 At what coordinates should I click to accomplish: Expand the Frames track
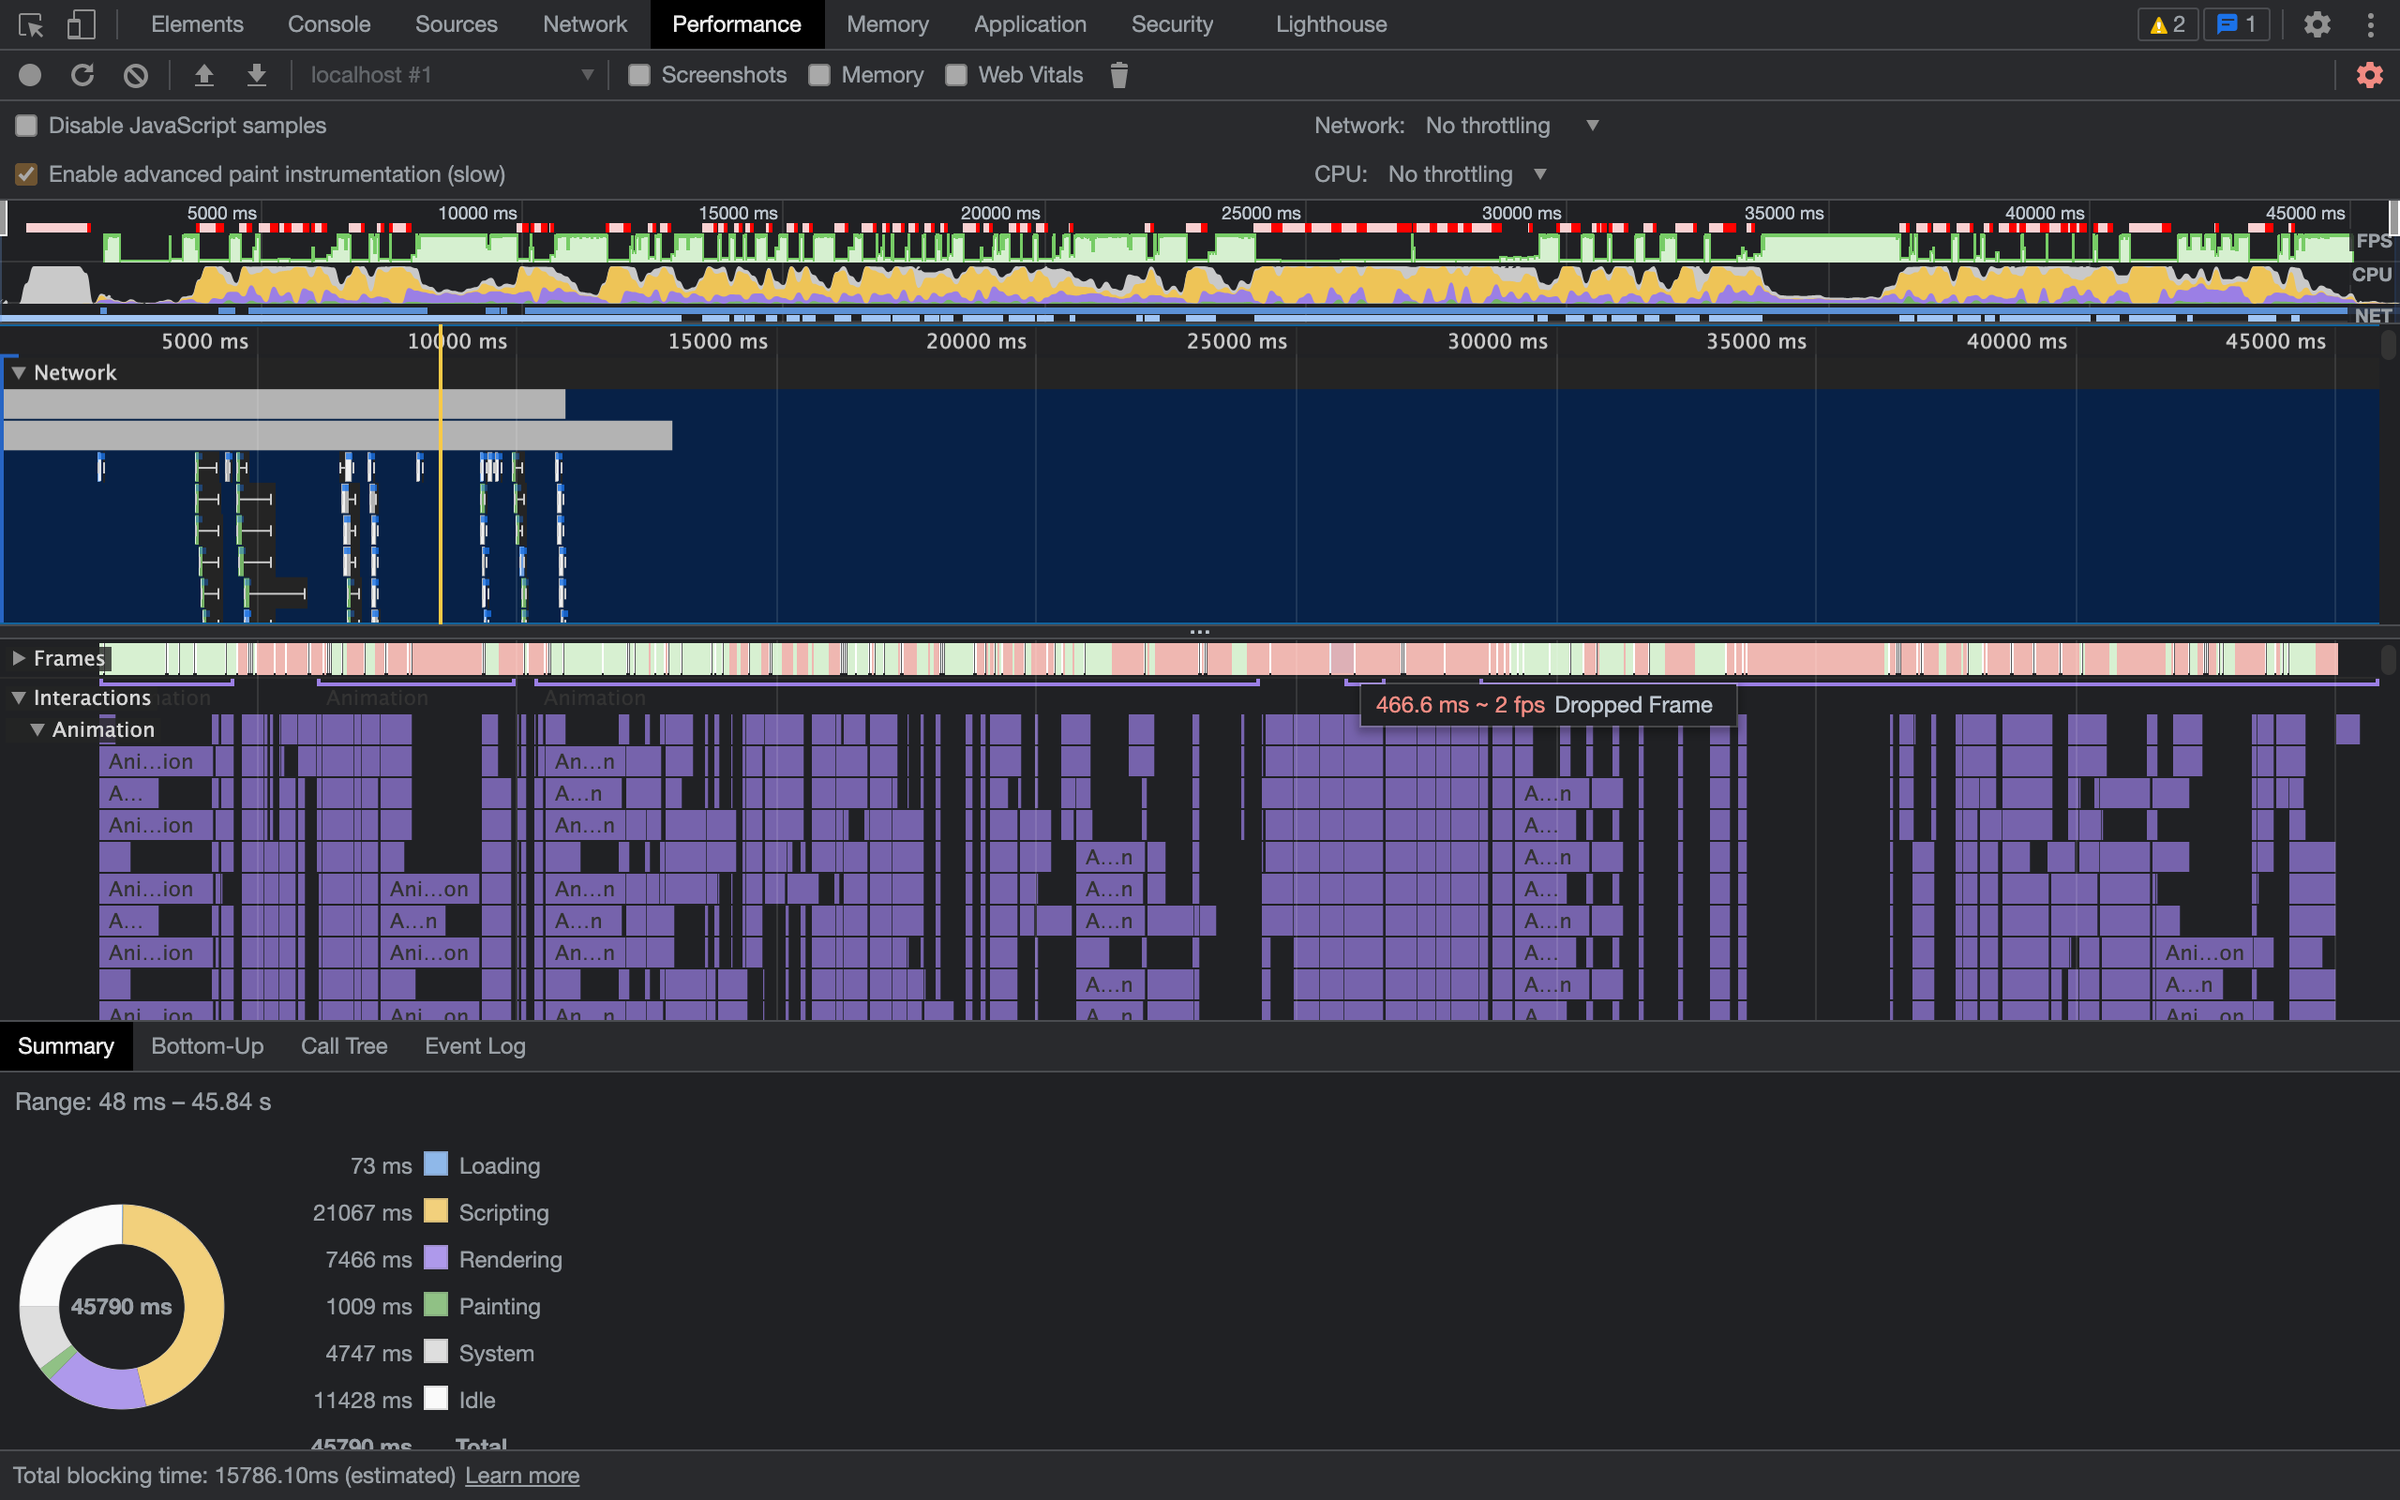point(18,658)
